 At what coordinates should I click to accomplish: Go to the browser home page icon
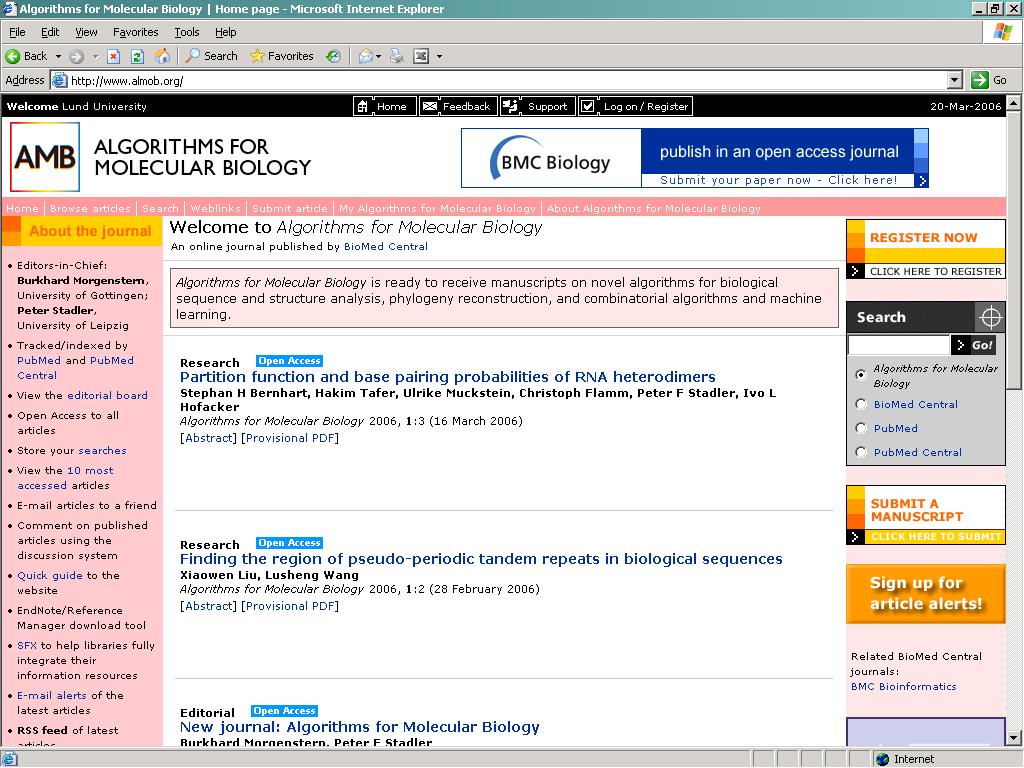point(162,56)
